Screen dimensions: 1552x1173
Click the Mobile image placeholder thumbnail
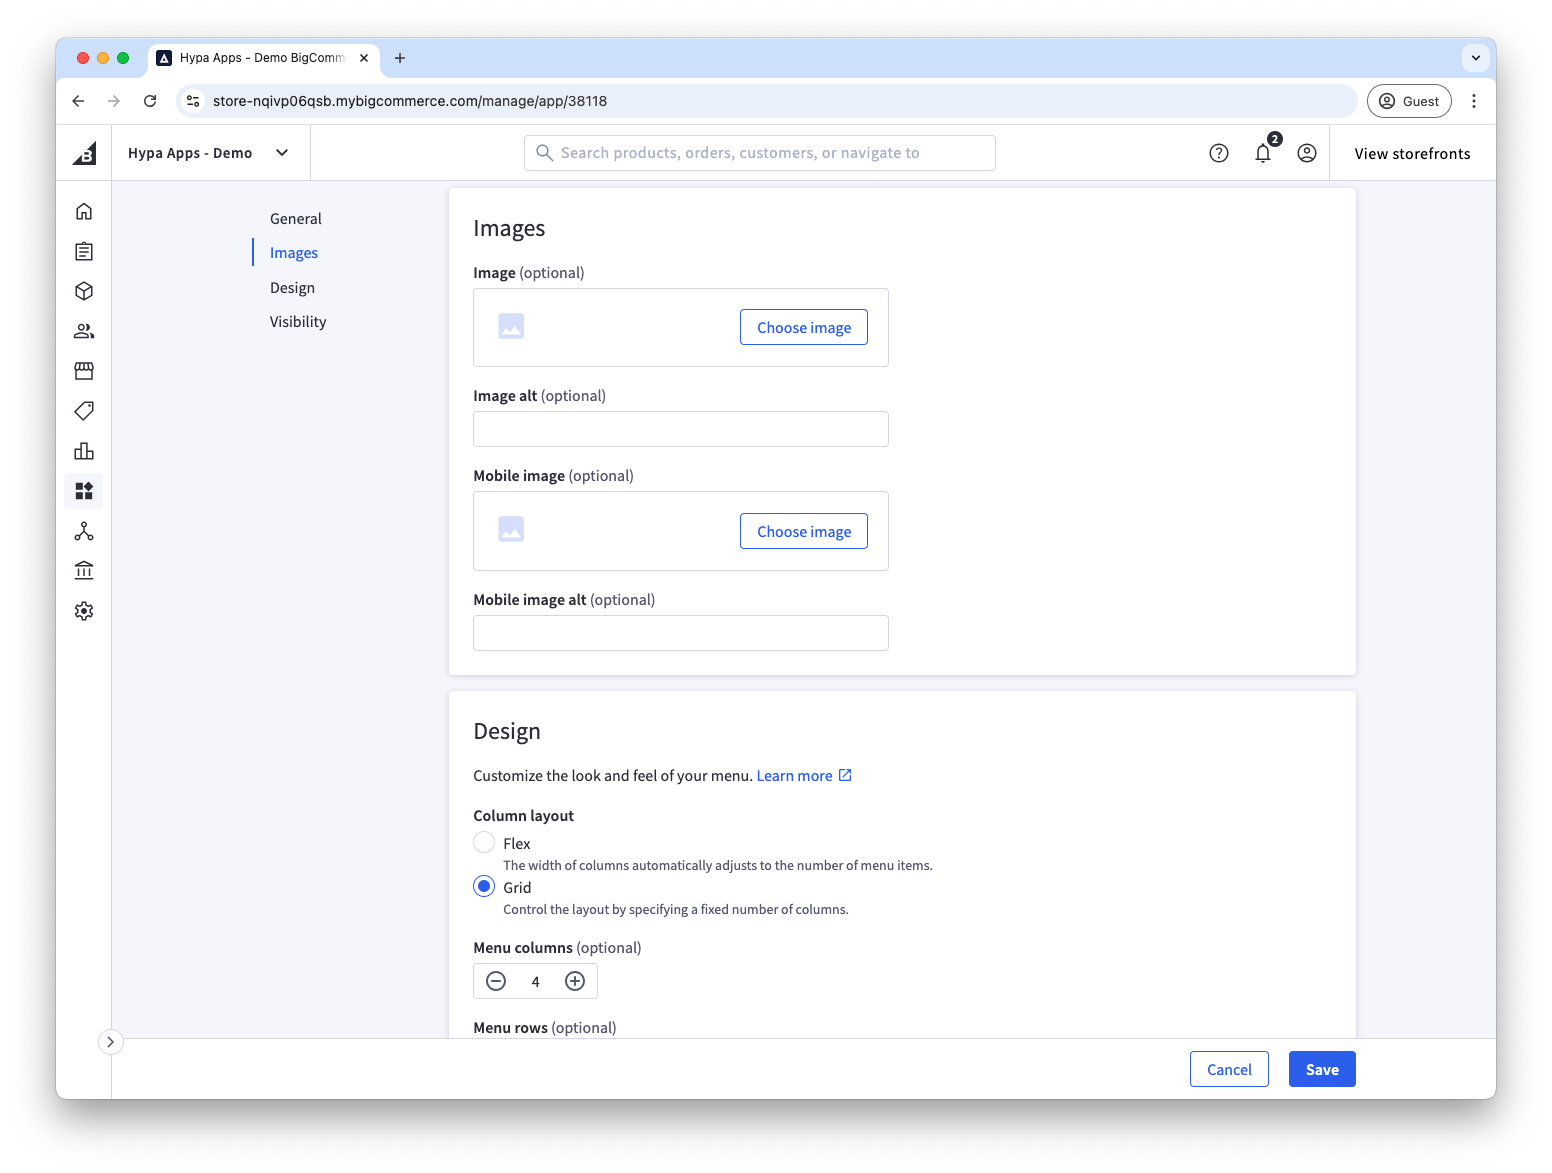(511, 530)
